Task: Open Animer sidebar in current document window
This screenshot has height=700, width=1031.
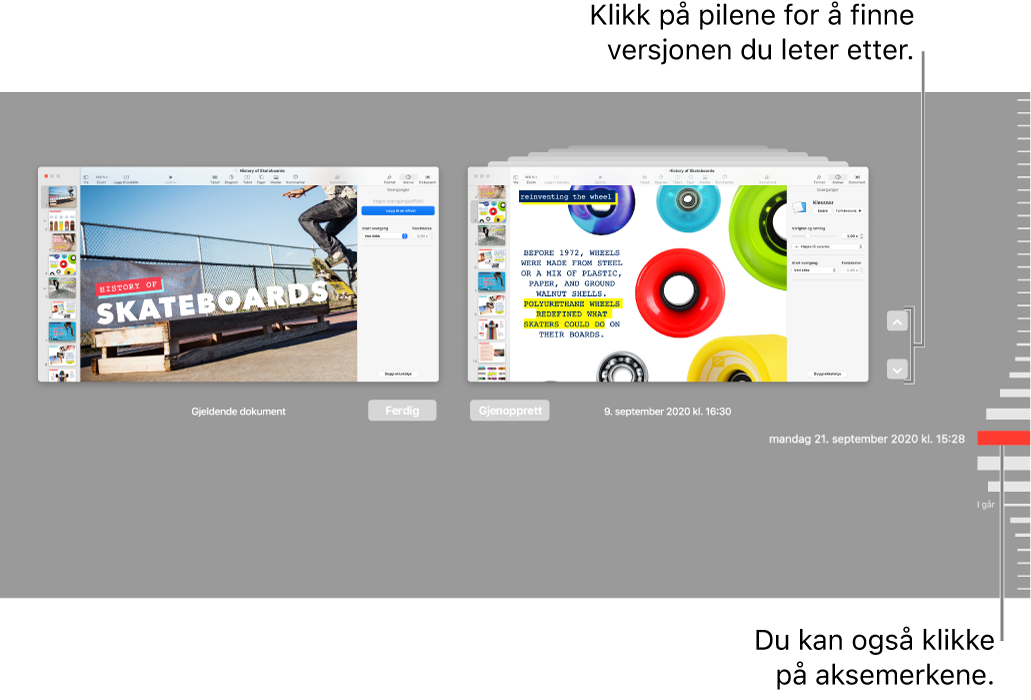Action: click(x=408, y=179)
